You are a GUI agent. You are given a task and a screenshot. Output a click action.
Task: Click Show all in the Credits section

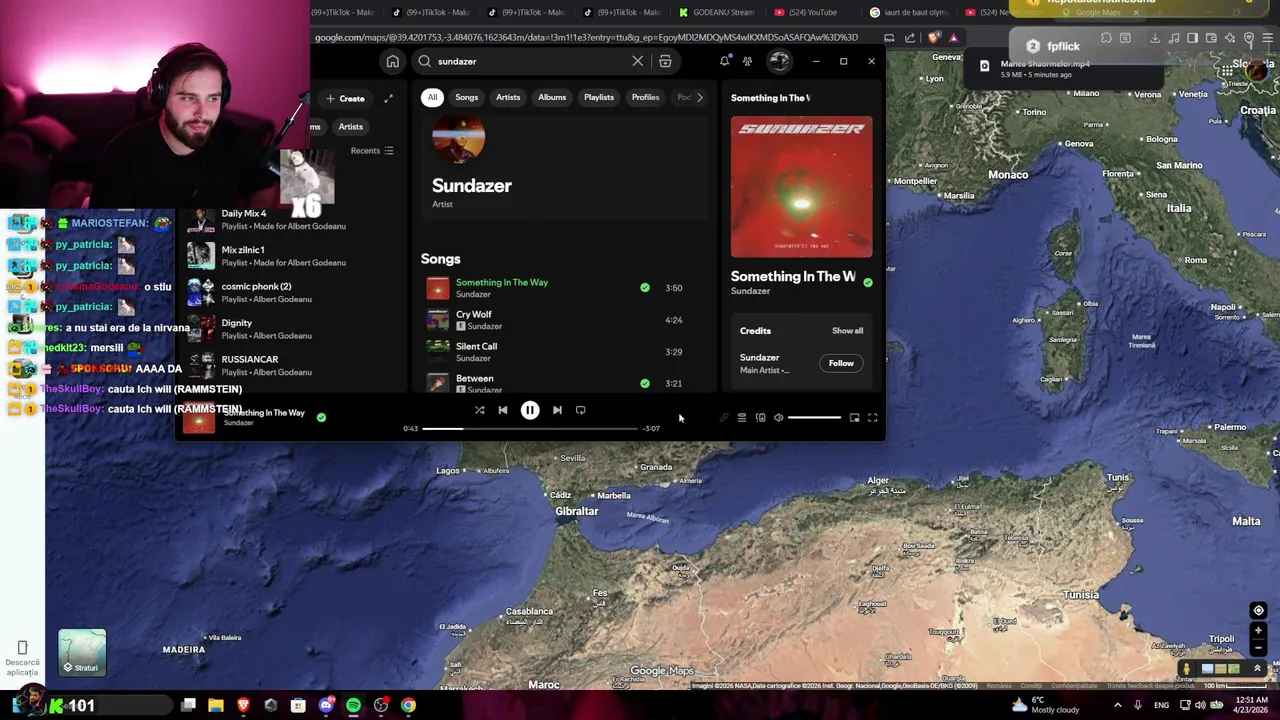(x=847, y=331)
